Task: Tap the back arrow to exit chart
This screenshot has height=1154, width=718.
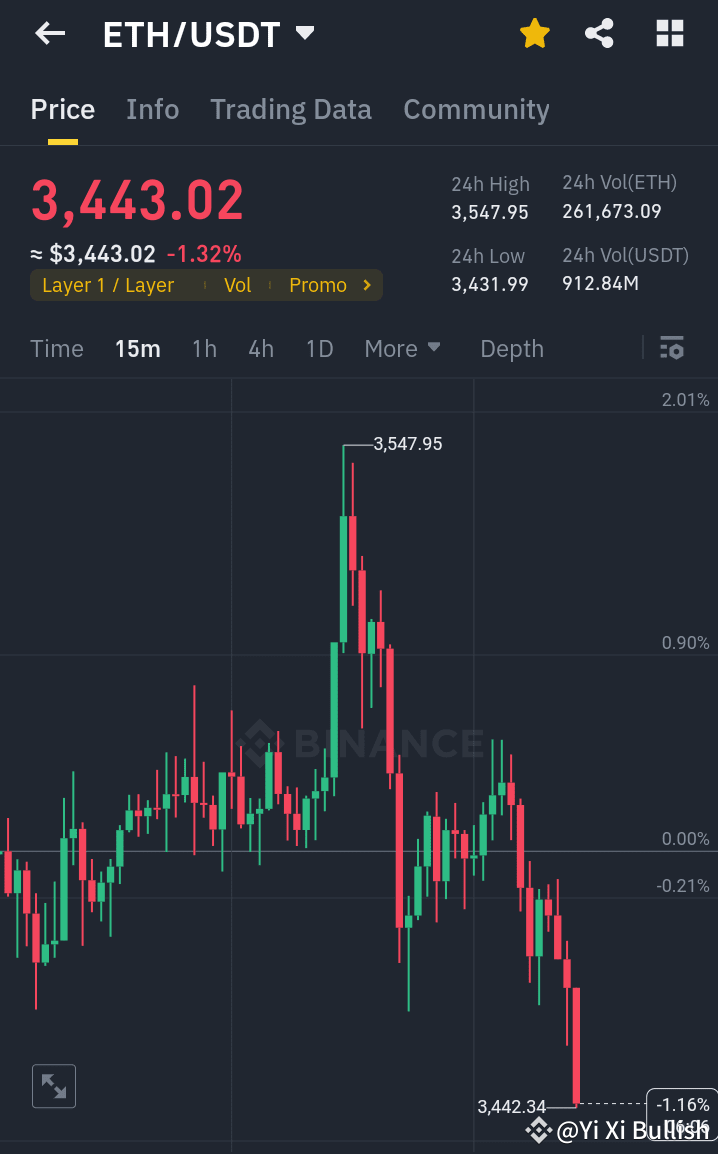Action: (x=48, y=33)
